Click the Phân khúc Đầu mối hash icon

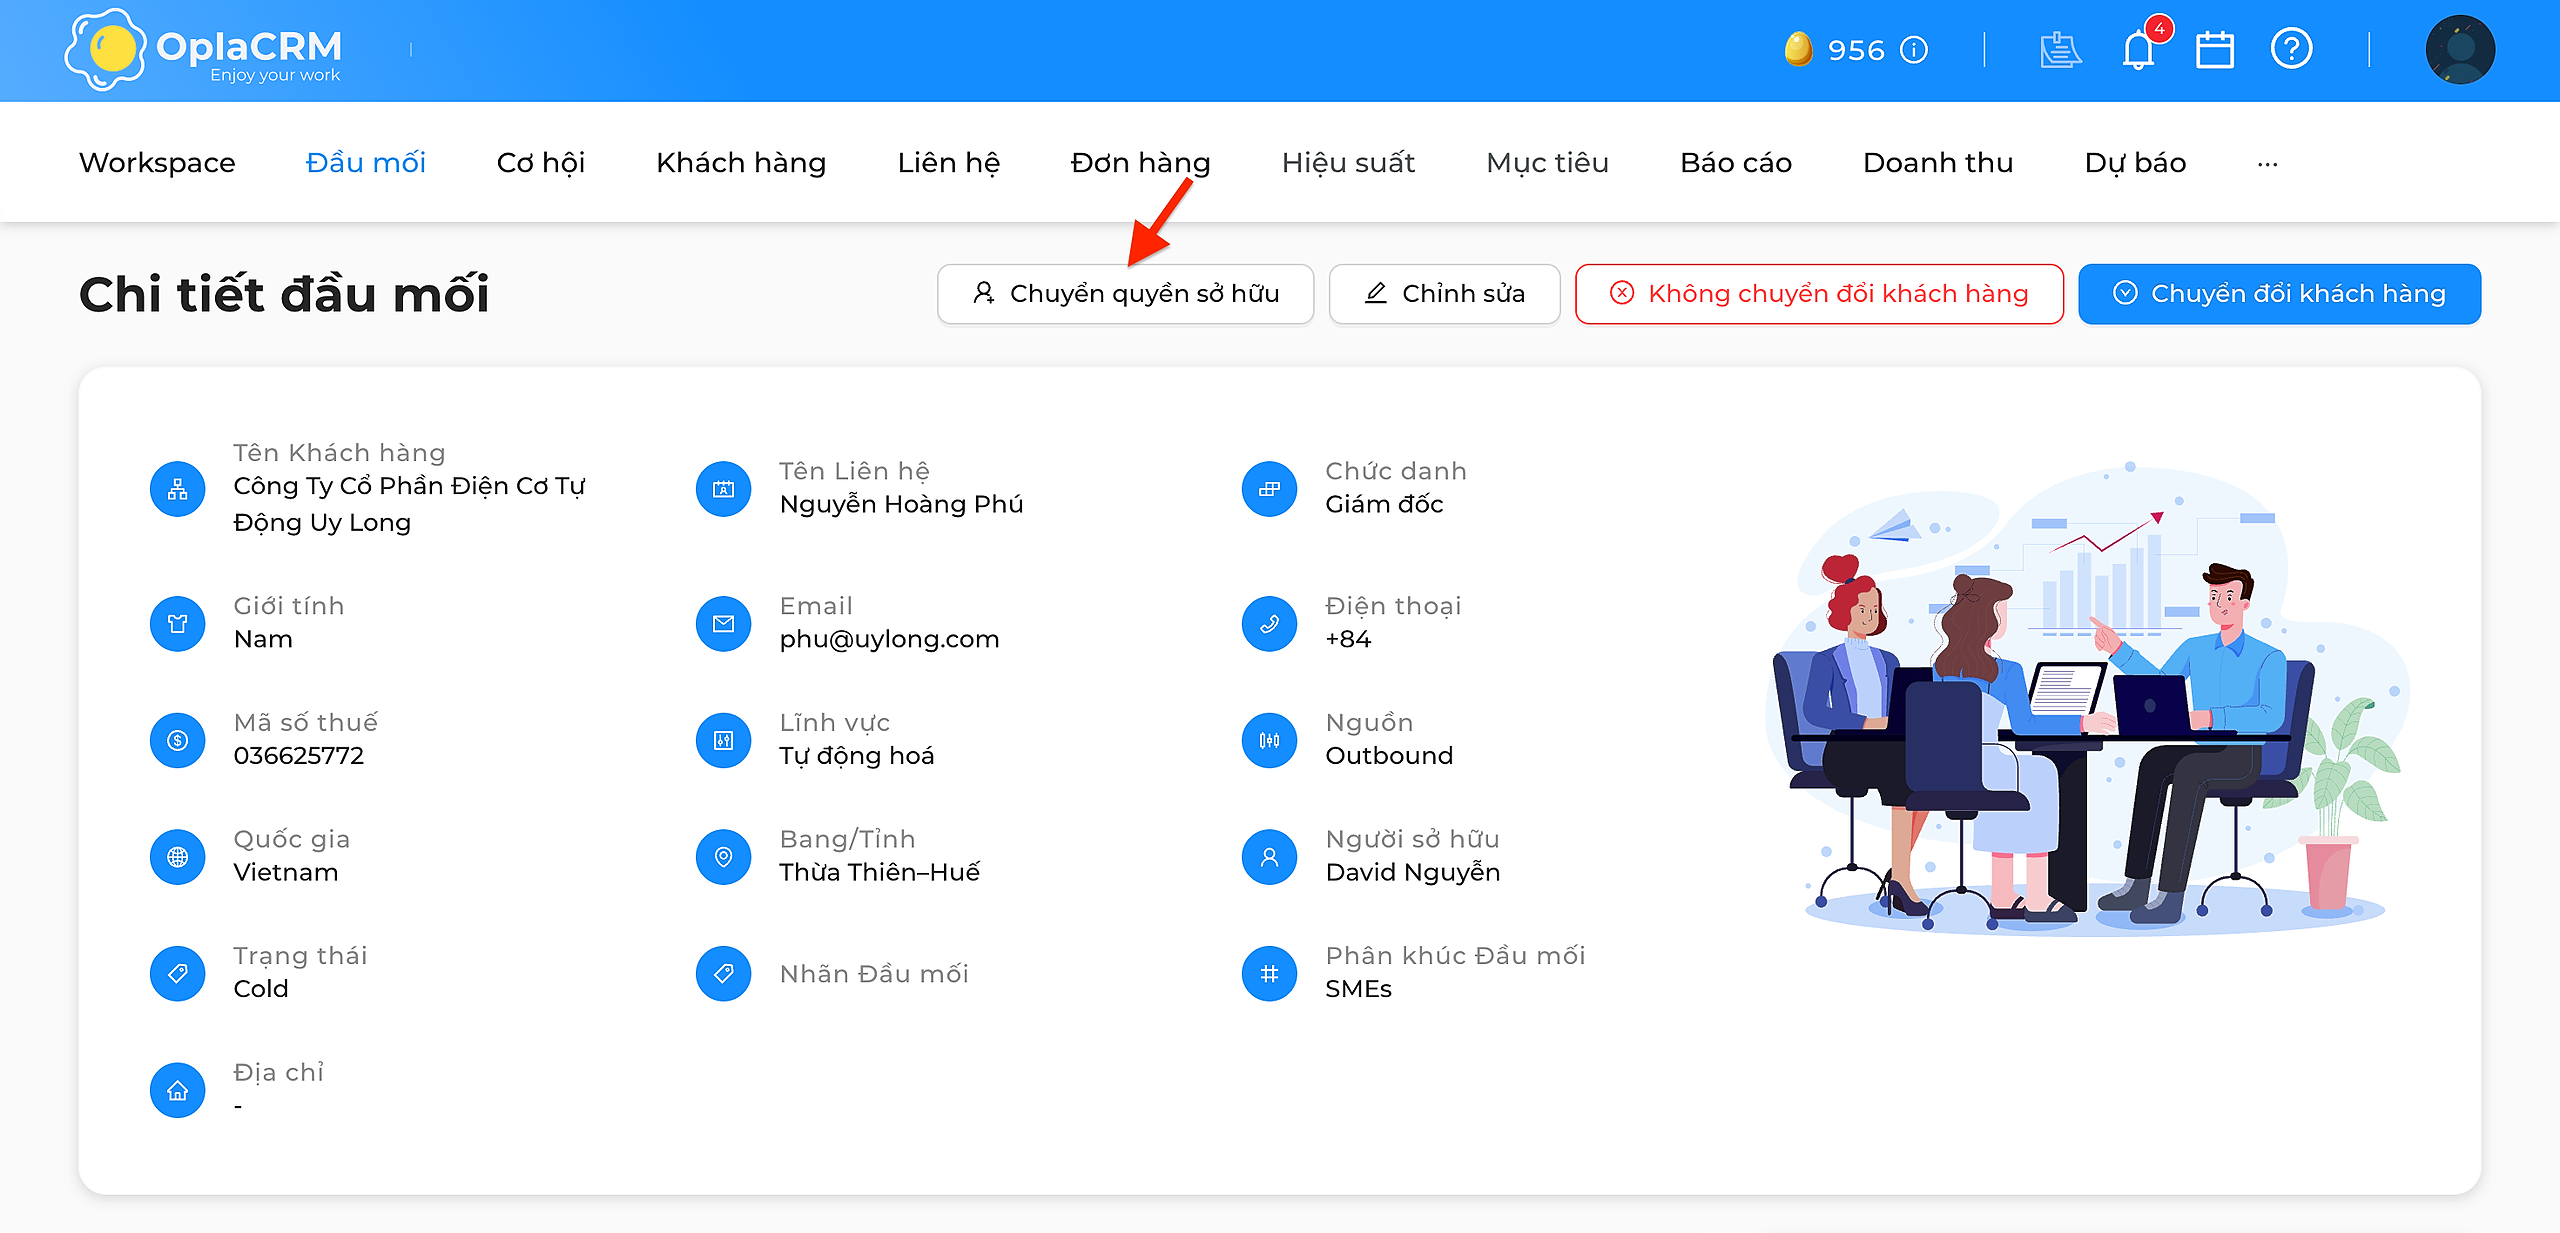[1269, 973]
